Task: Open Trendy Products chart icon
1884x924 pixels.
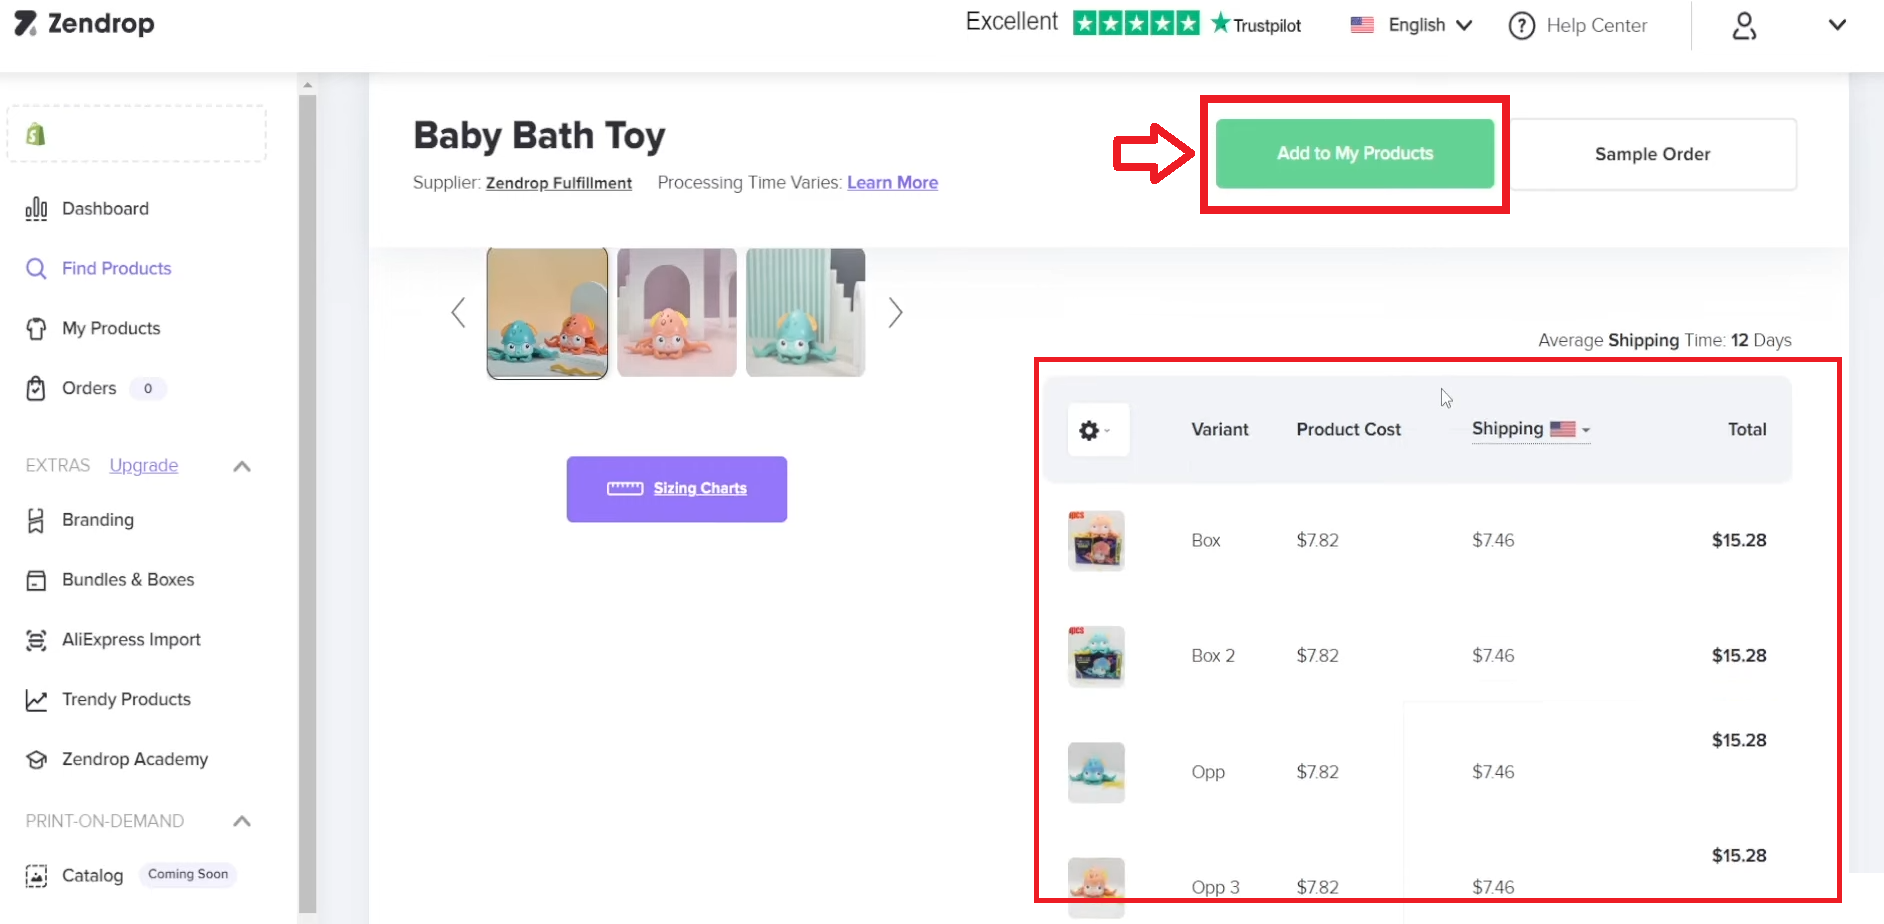Action: tap(36, 700)
